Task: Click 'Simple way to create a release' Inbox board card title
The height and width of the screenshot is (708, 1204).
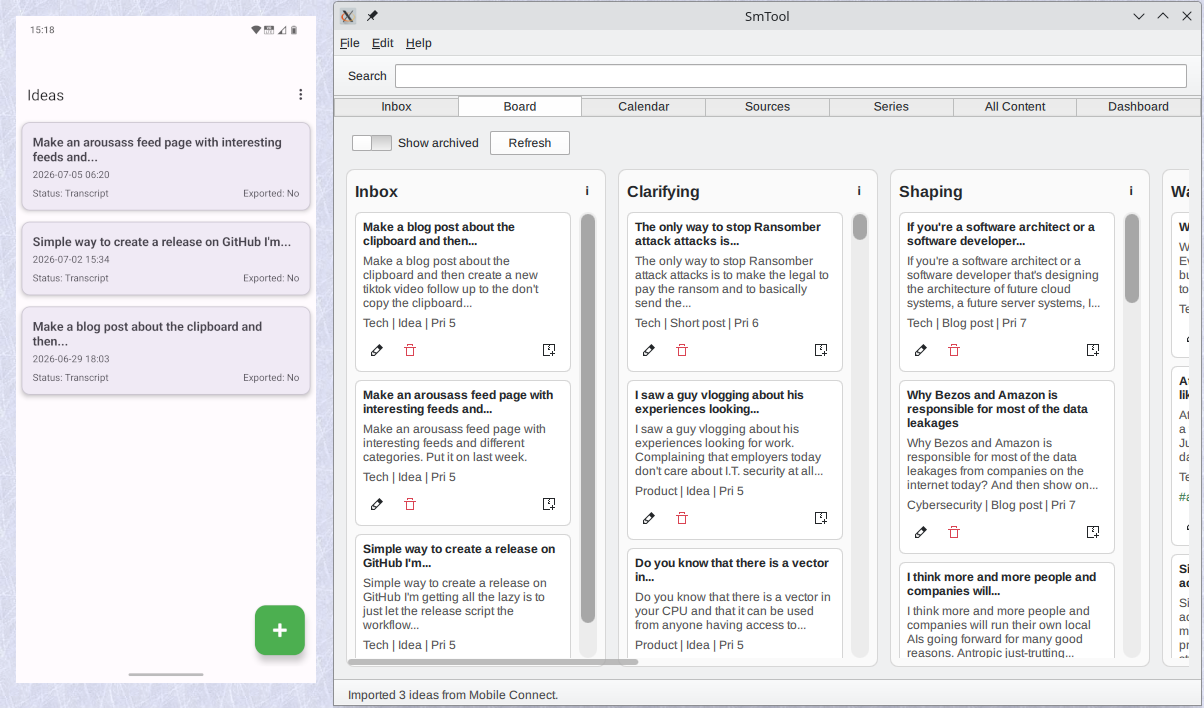Action: 459,556
